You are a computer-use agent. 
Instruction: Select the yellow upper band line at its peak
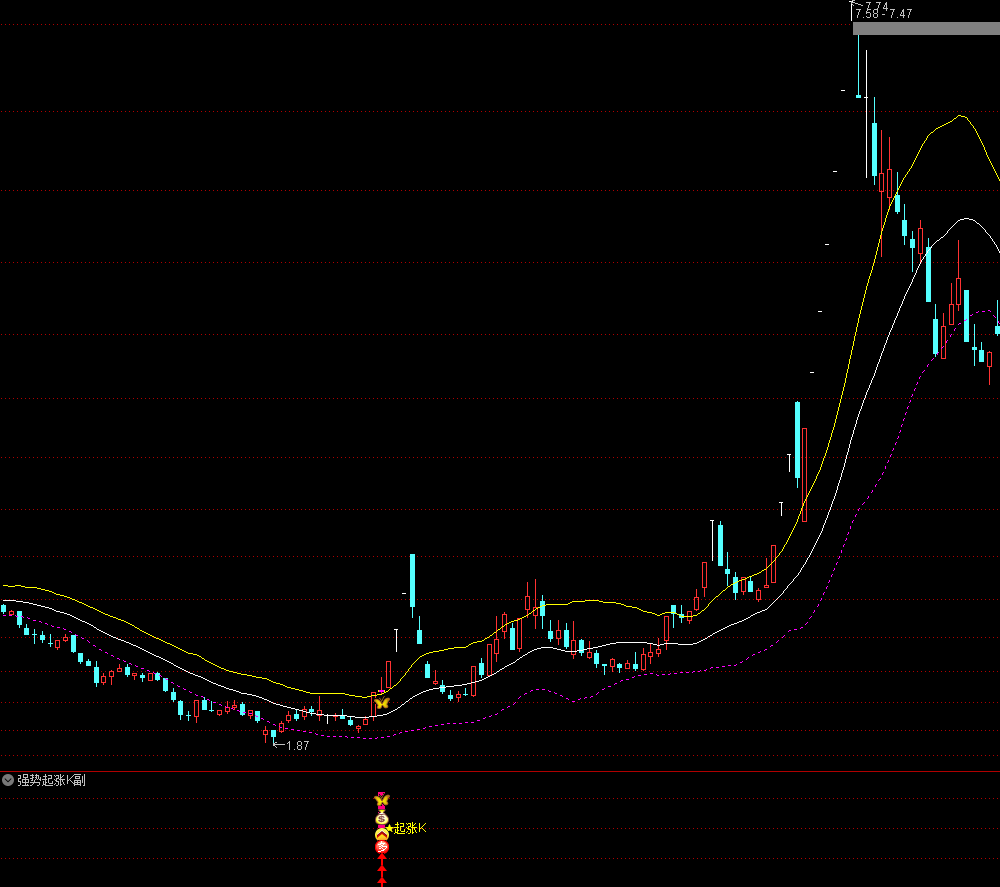pos(961,116)
